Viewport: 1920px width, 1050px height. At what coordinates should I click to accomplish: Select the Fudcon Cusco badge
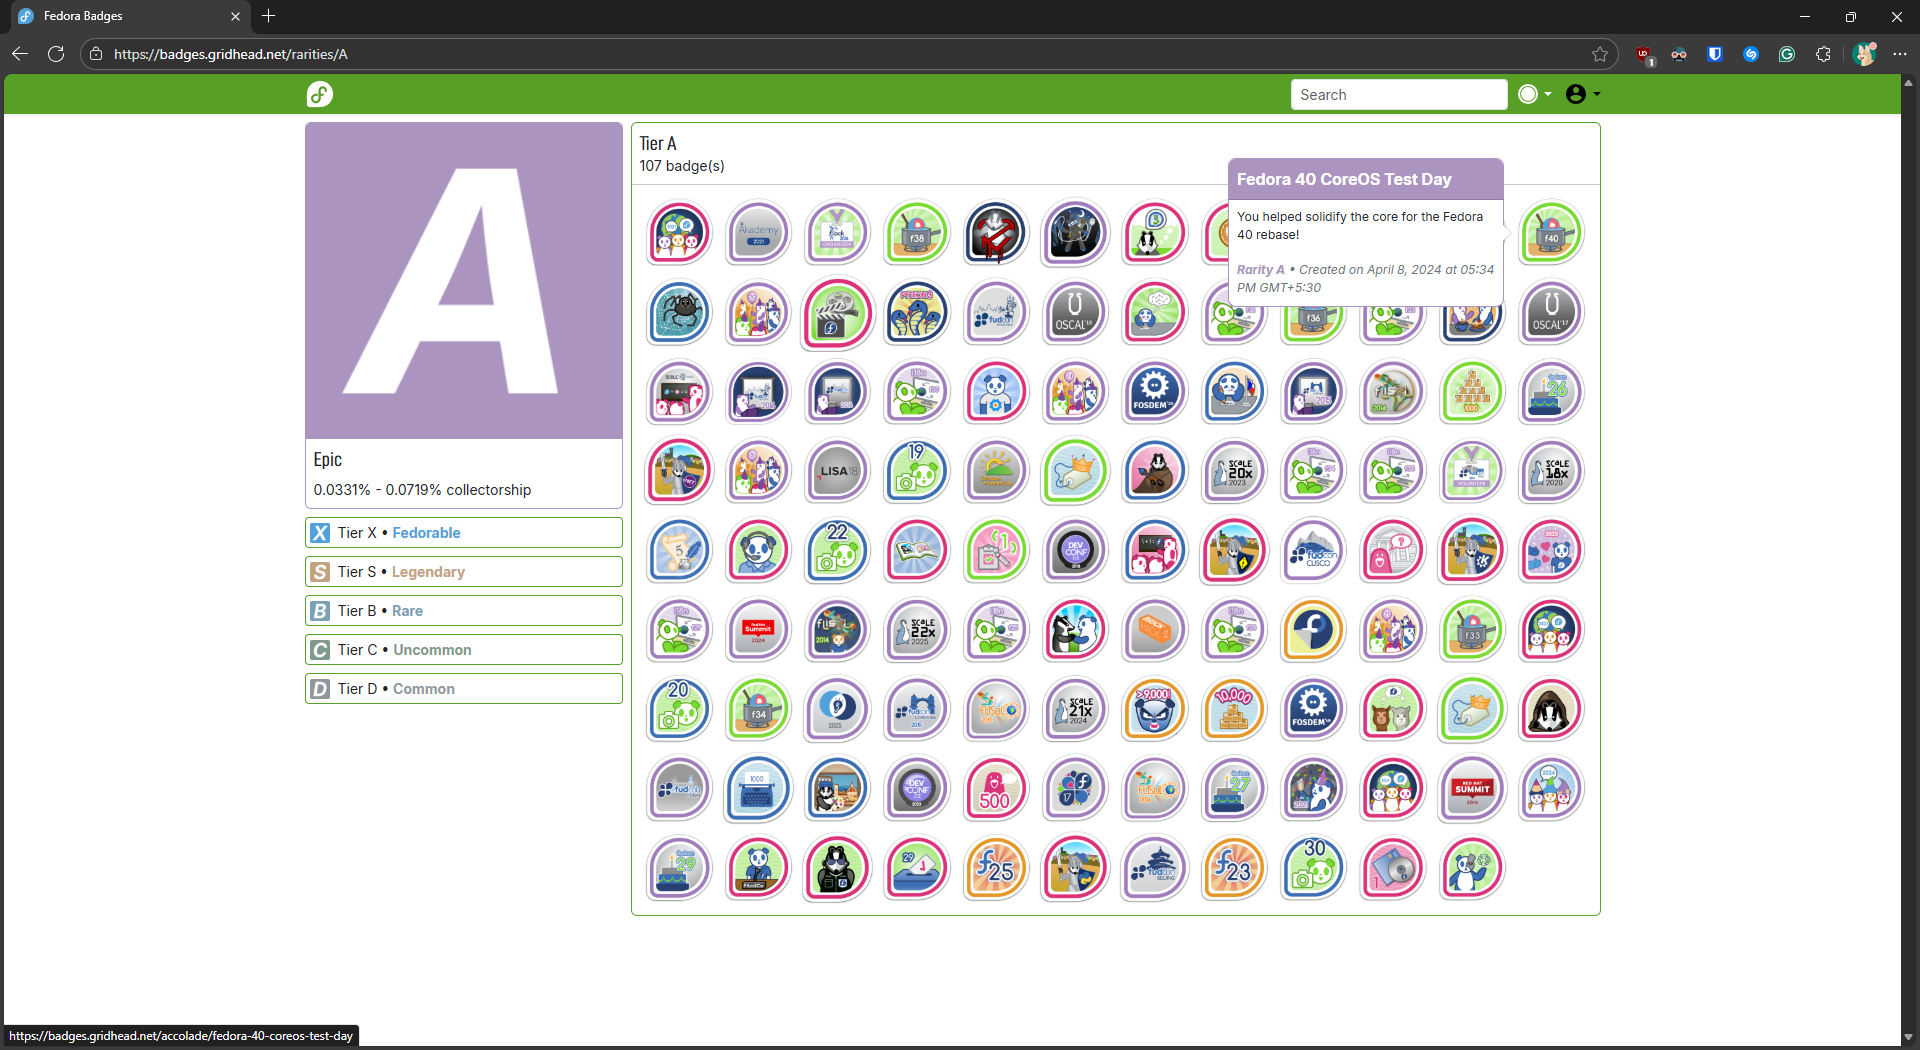[x=1313, y=551]
